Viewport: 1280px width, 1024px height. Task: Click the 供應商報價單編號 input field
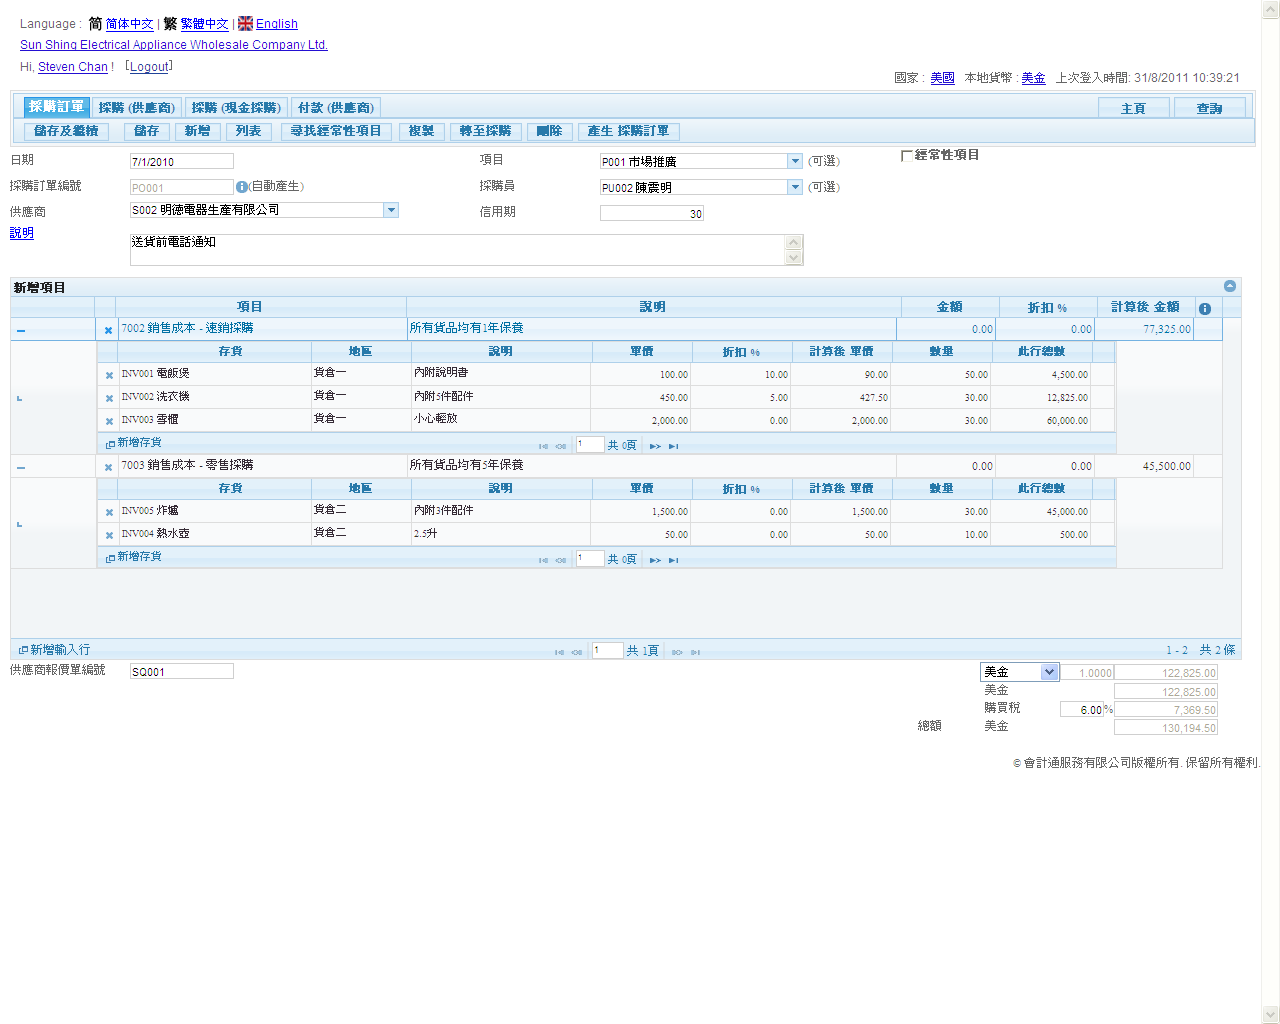[181, 672]
